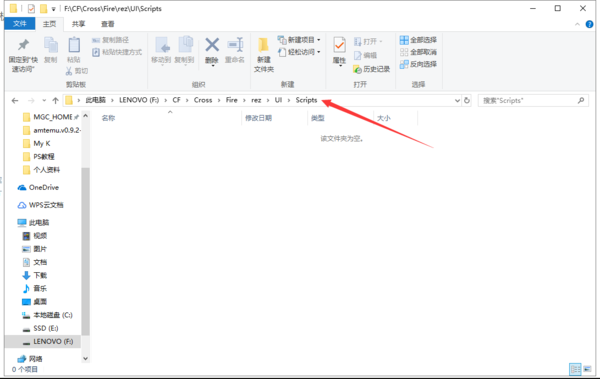The height and width of the screenshot is (379, 600).
Task: Click the Edit button in ribbon
Action: [365, 56]
